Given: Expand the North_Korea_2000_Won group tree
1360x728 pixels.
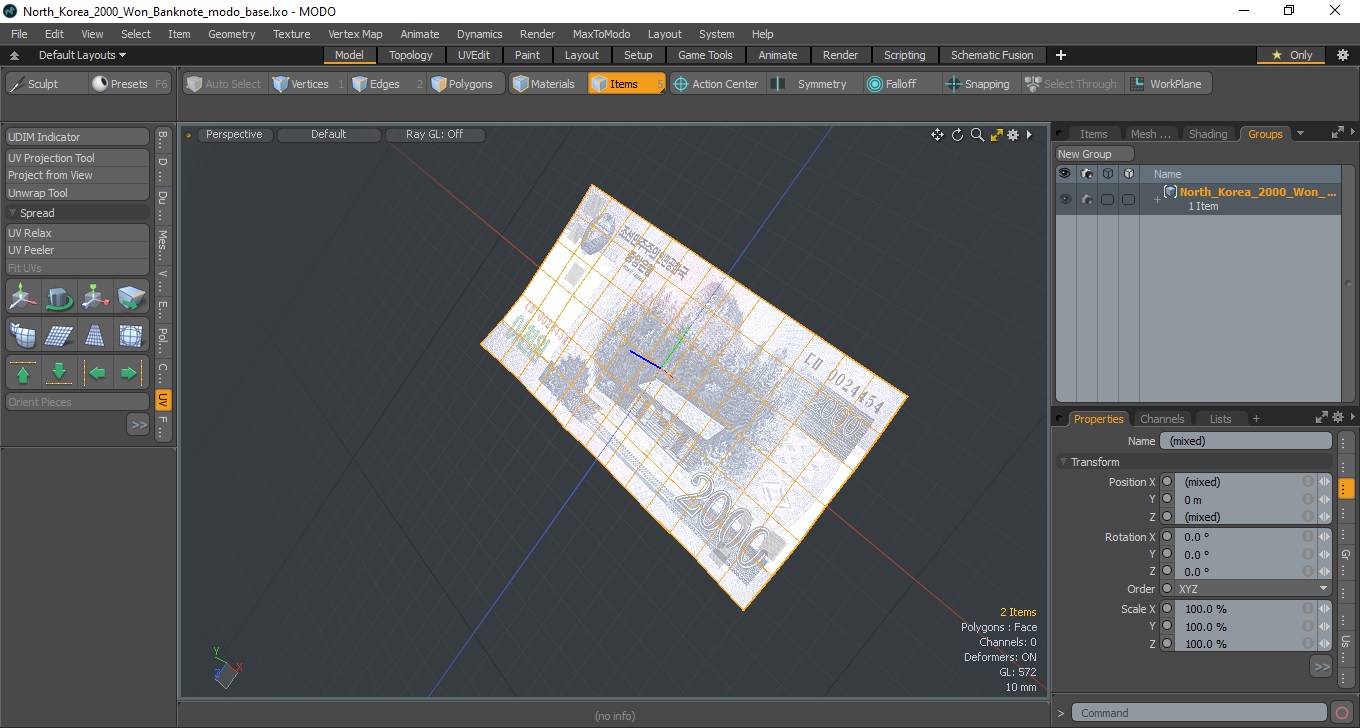Looking at the screenshot, I should pos(1157,200).
